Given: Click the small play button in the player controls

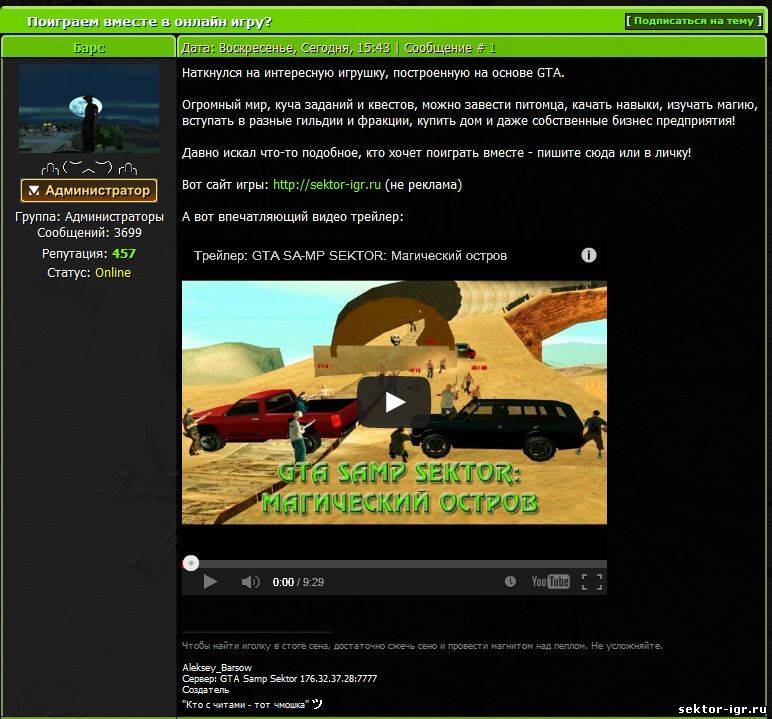Looking at the screenshot, I should (210, 582).
